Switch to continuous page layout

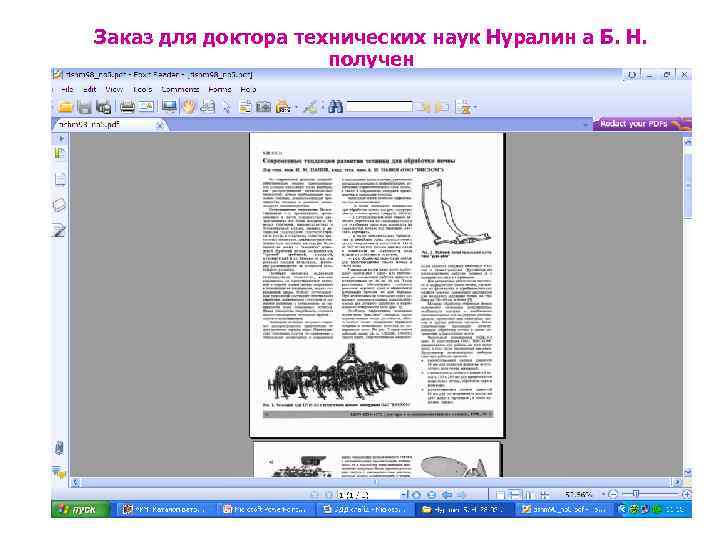(515, 495)
